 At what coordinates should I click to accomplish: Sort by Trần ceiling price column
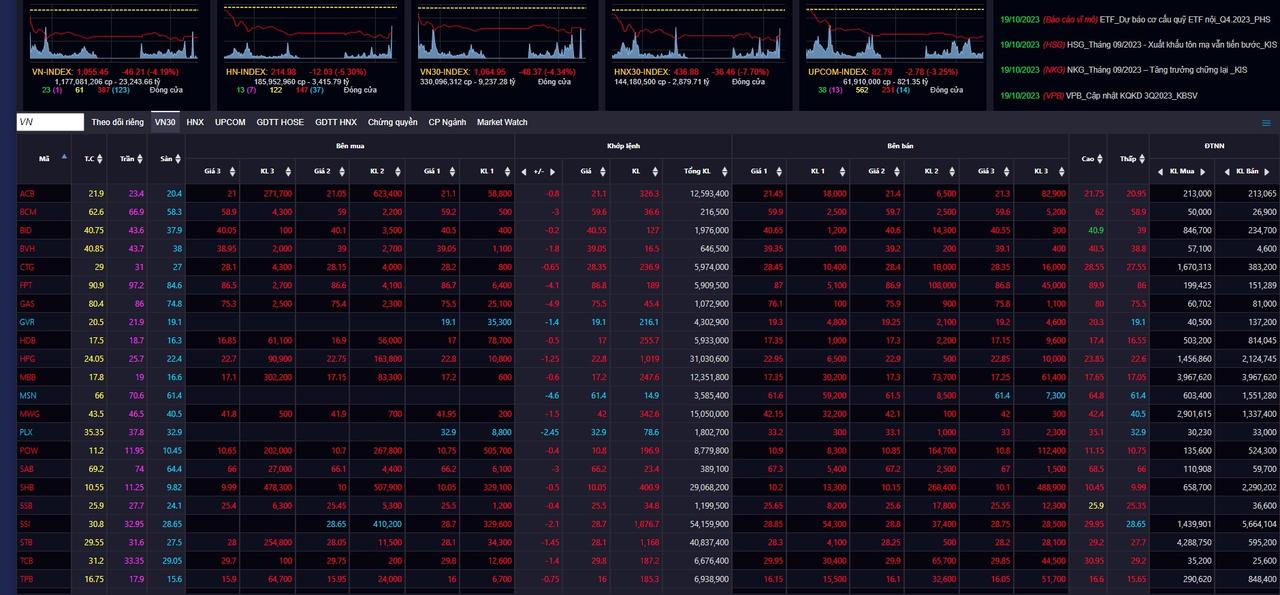pos(140,158)
